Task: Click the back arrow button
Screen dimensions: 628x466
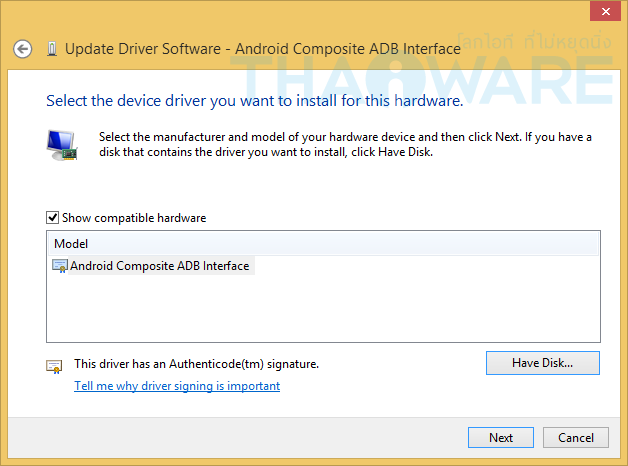Action: pos(23,48)
